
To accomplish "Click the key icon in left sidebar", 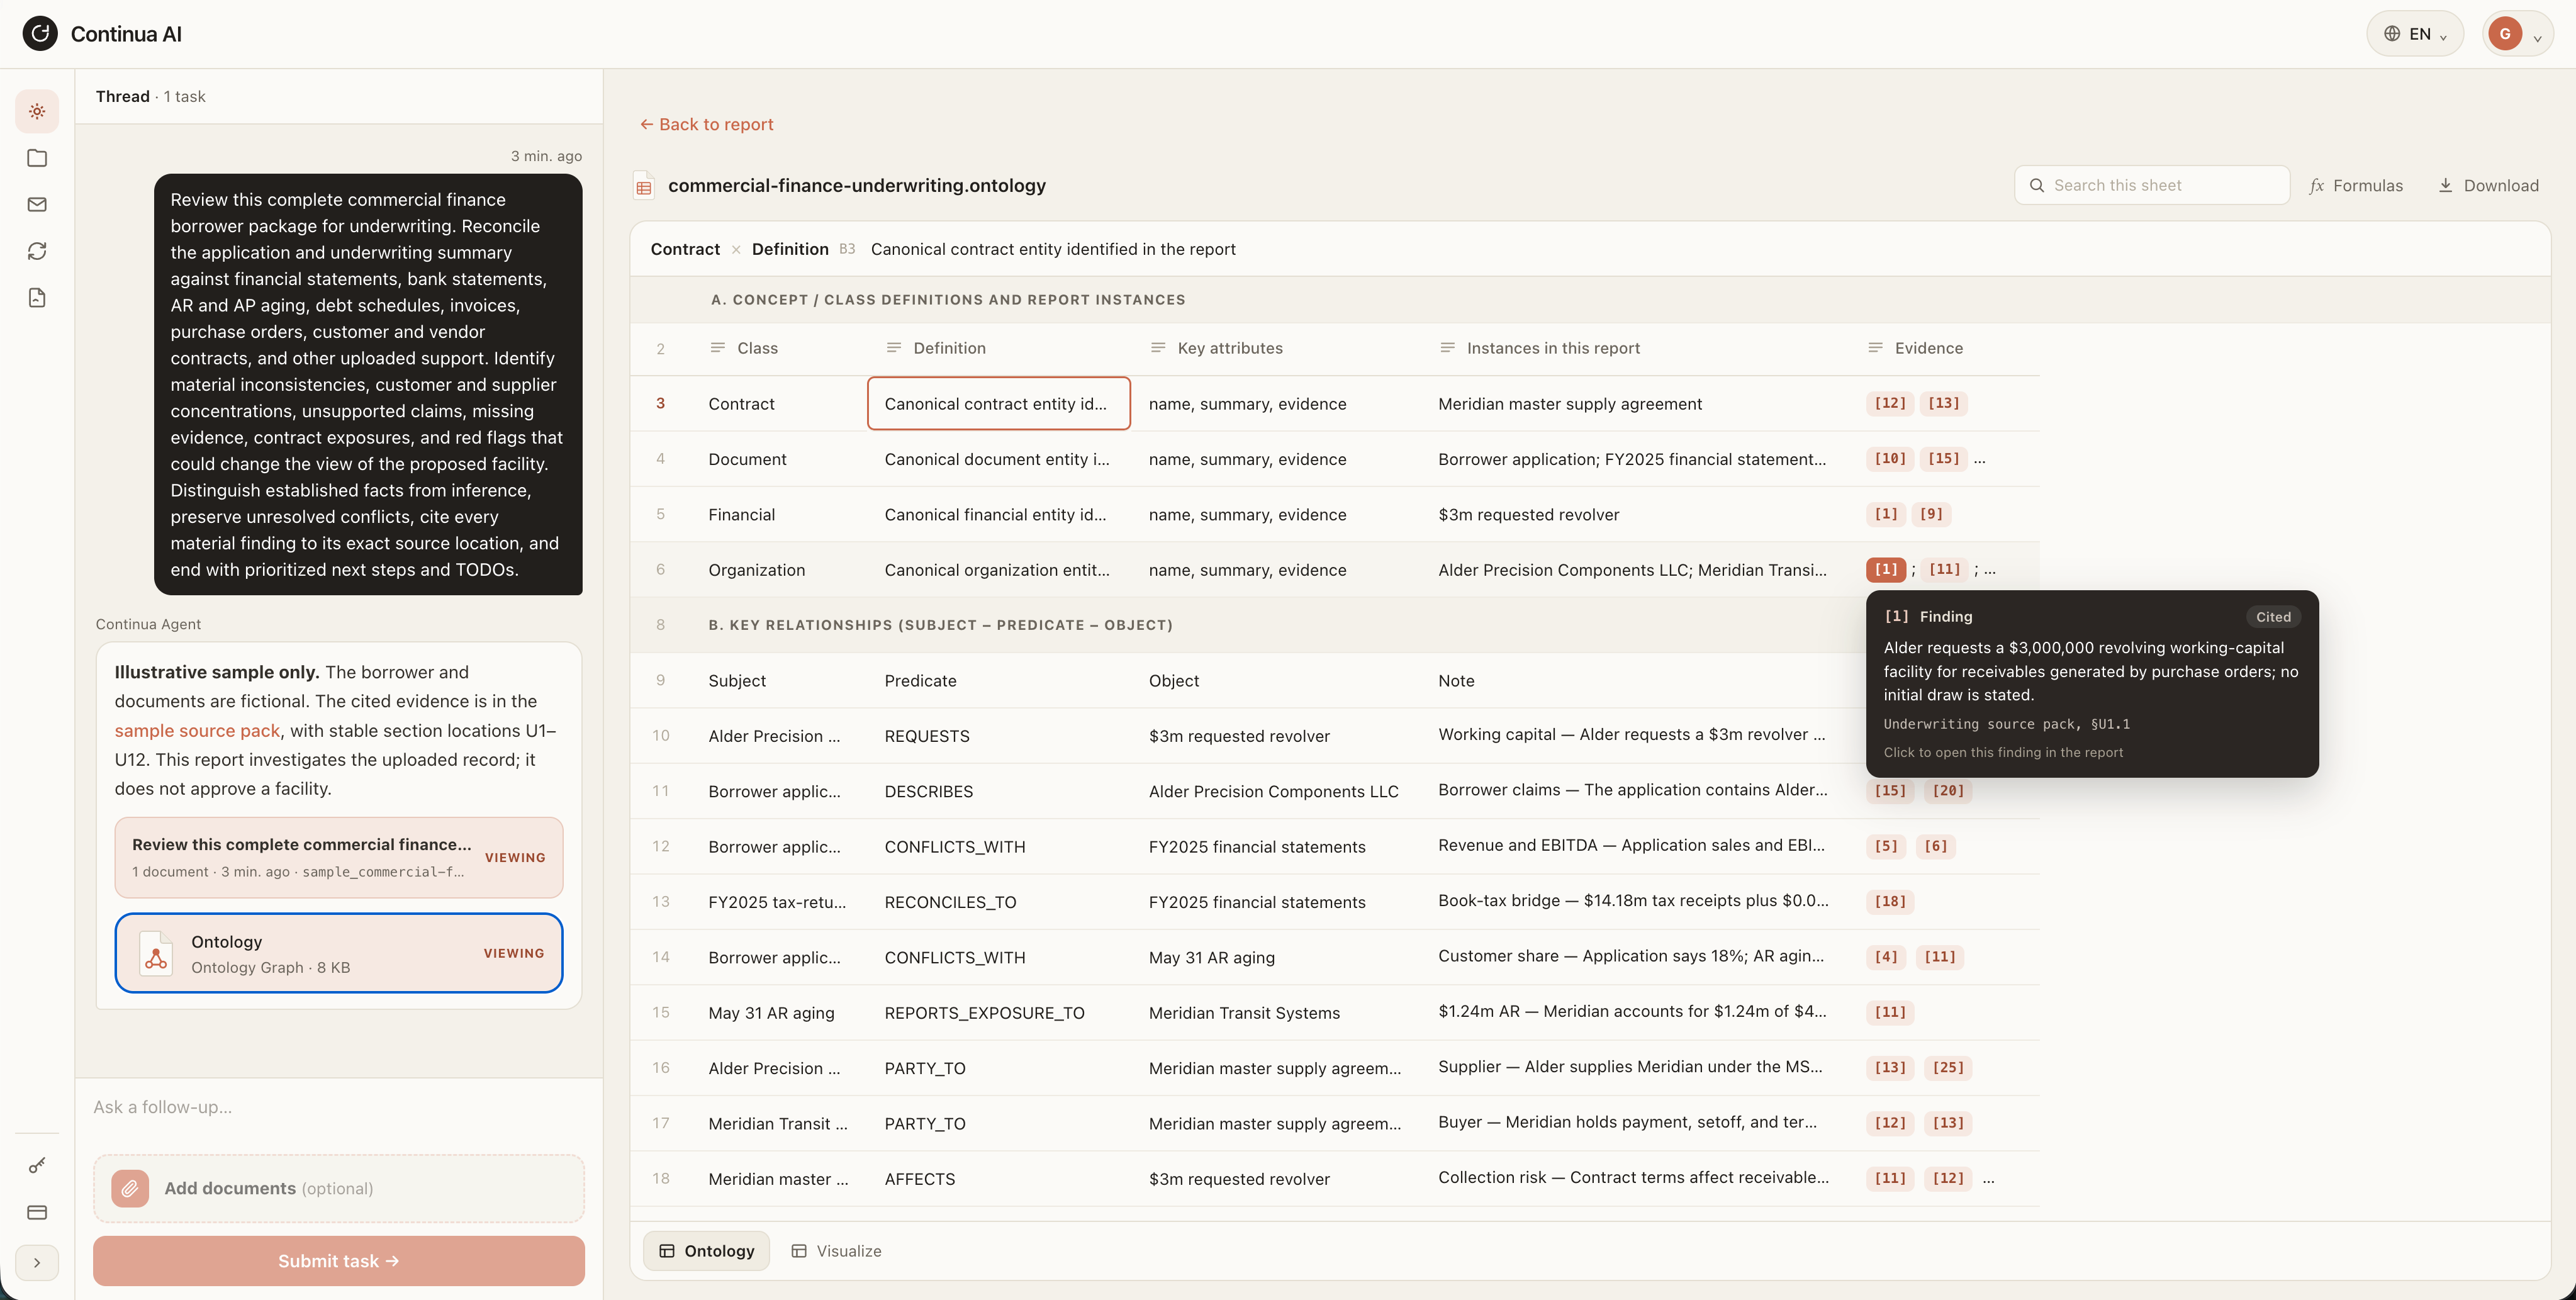I will [x=37, y=1165].
